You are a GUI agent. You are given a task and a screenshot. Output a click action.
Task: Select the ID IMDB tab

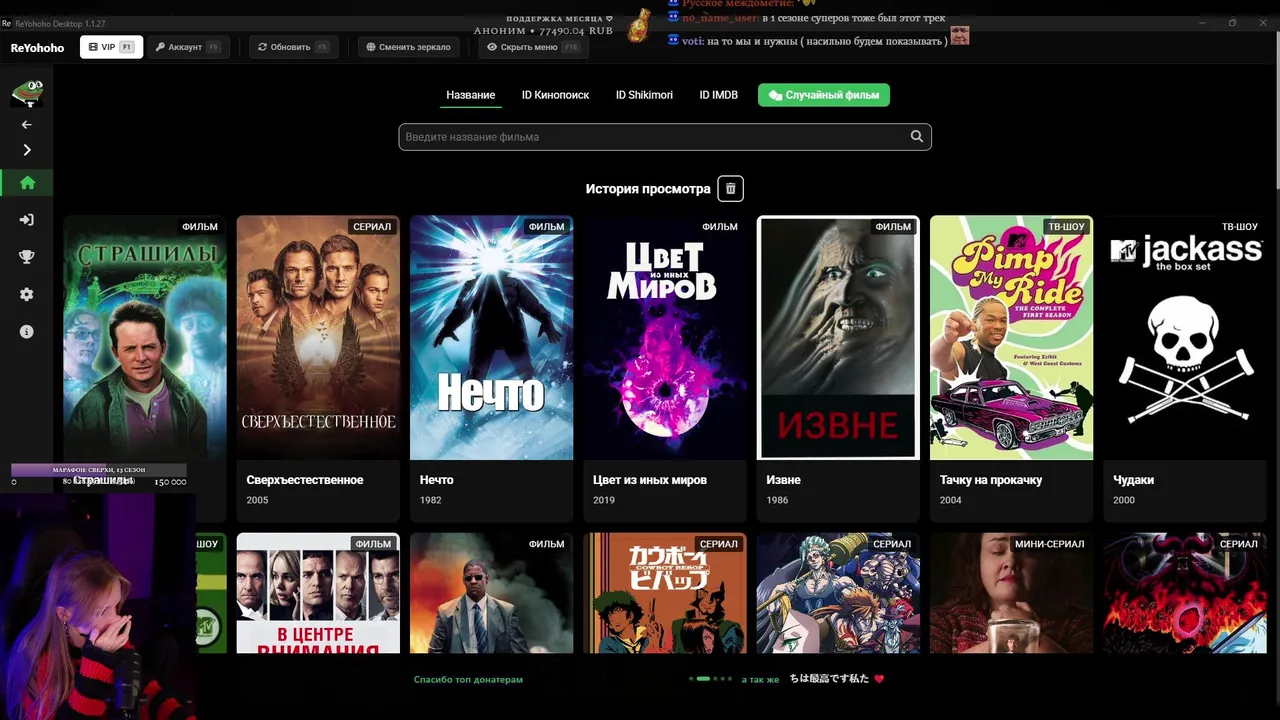(x=718, y=95)
